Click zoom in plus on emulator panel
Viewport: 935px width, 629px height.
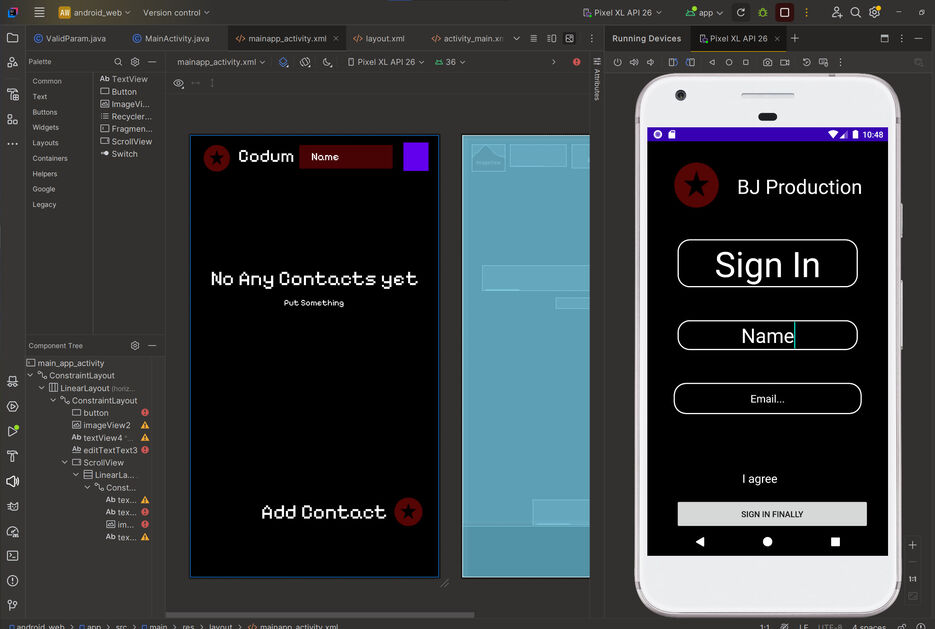point(912,545)
